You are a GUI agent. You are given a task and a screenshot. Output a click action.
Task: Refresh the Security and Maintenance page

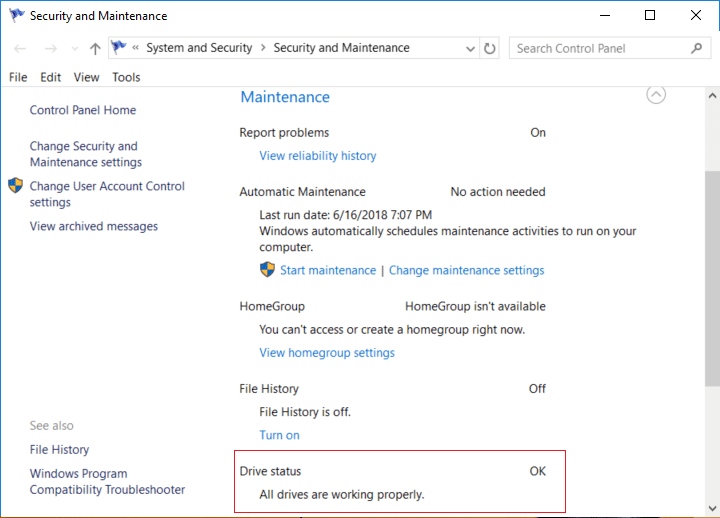point(489,48)
